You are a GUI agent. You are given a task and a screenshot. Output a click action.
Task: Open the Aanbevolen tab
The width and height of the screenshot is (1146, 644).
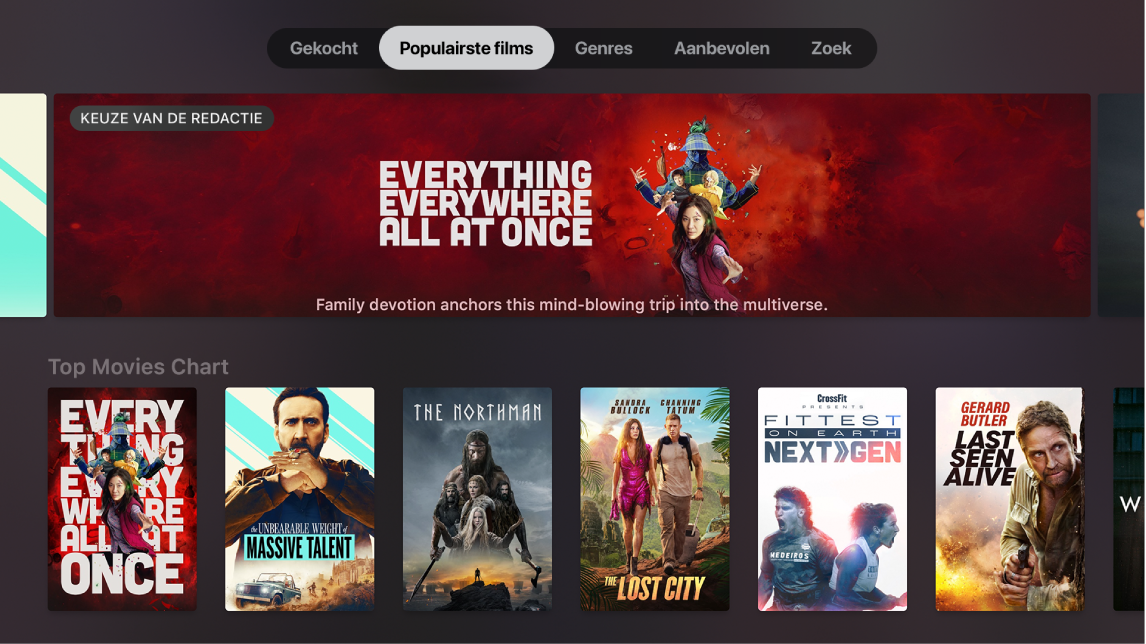point(721,48)
